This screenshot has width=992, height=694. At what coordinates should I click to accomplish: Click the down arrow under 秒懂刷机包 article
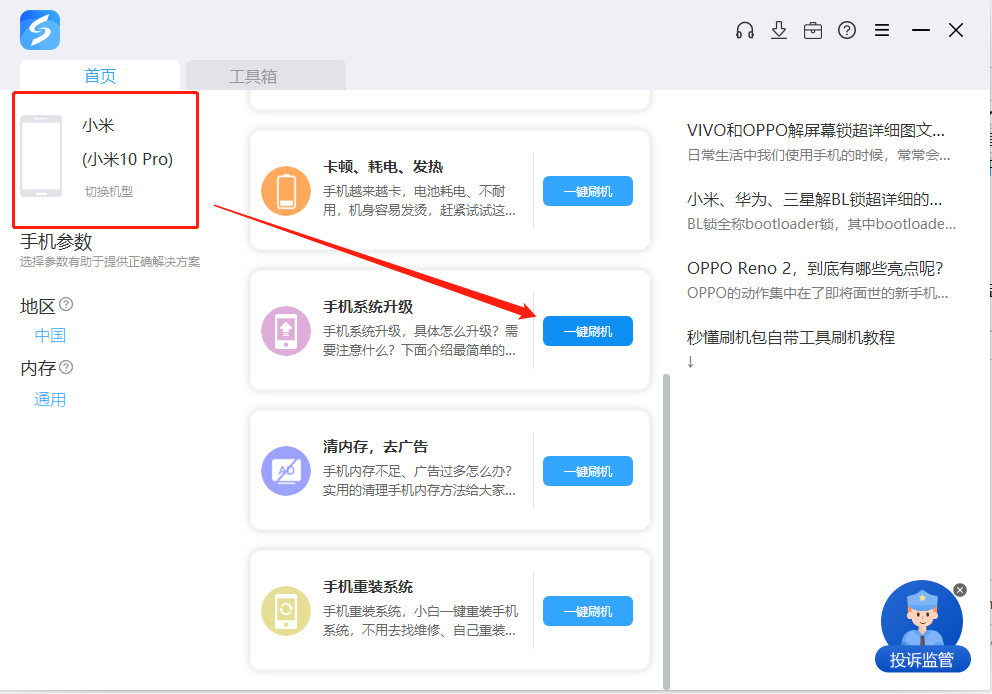(x=691, y=362)
